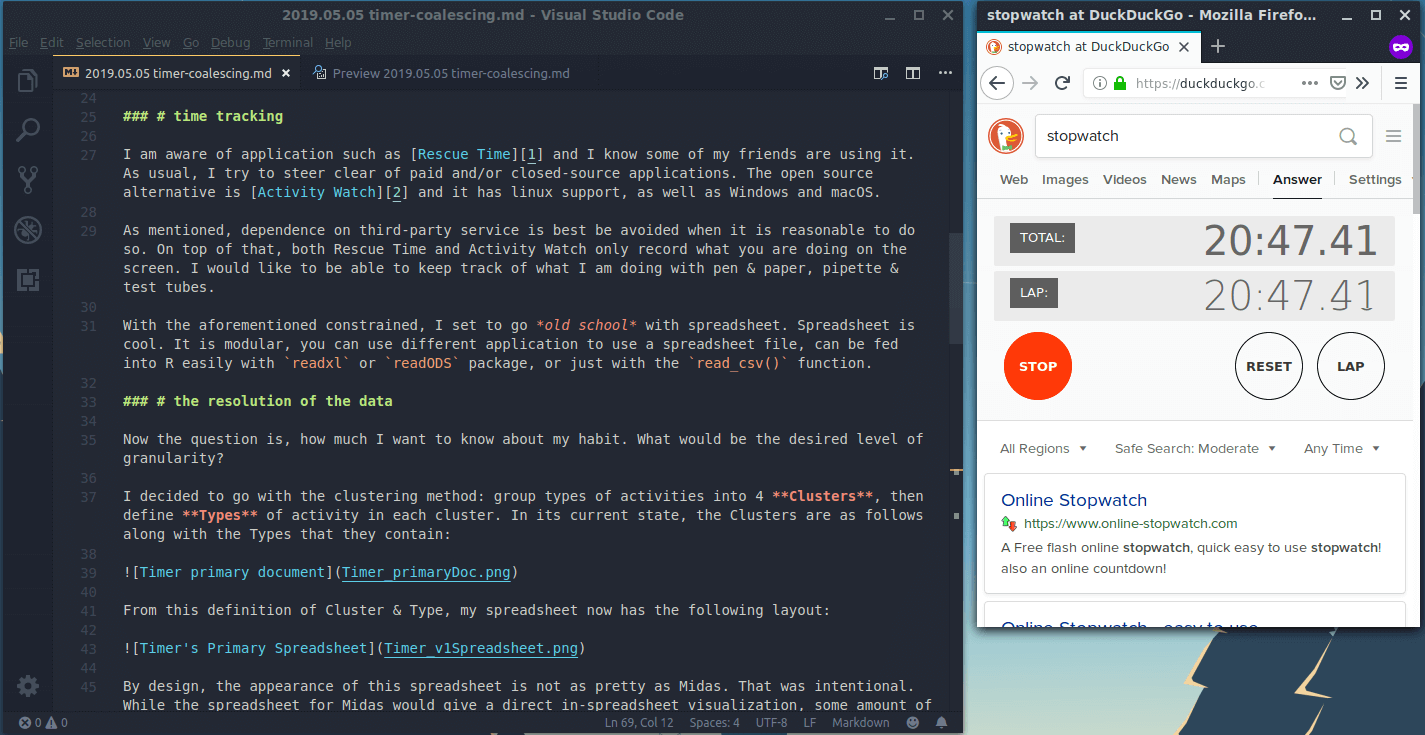The image size is (1425, 735).
Task: Expand the All Regions dropdown
Action: pos(1043,449)
